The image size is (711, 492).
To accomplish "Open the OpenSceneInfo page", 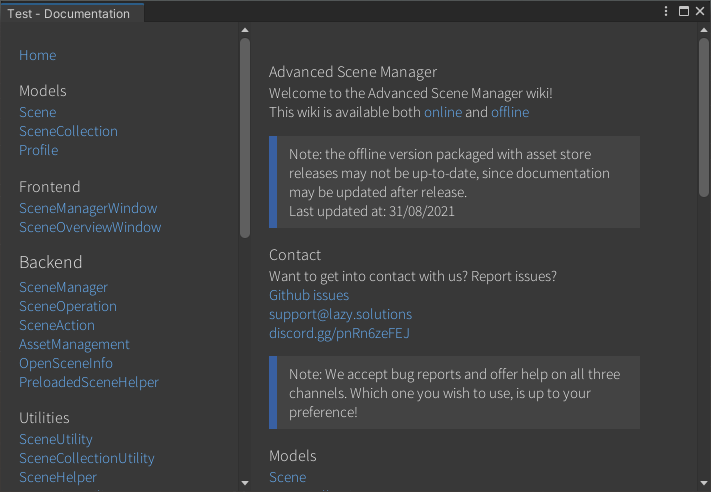I will 66,364.
